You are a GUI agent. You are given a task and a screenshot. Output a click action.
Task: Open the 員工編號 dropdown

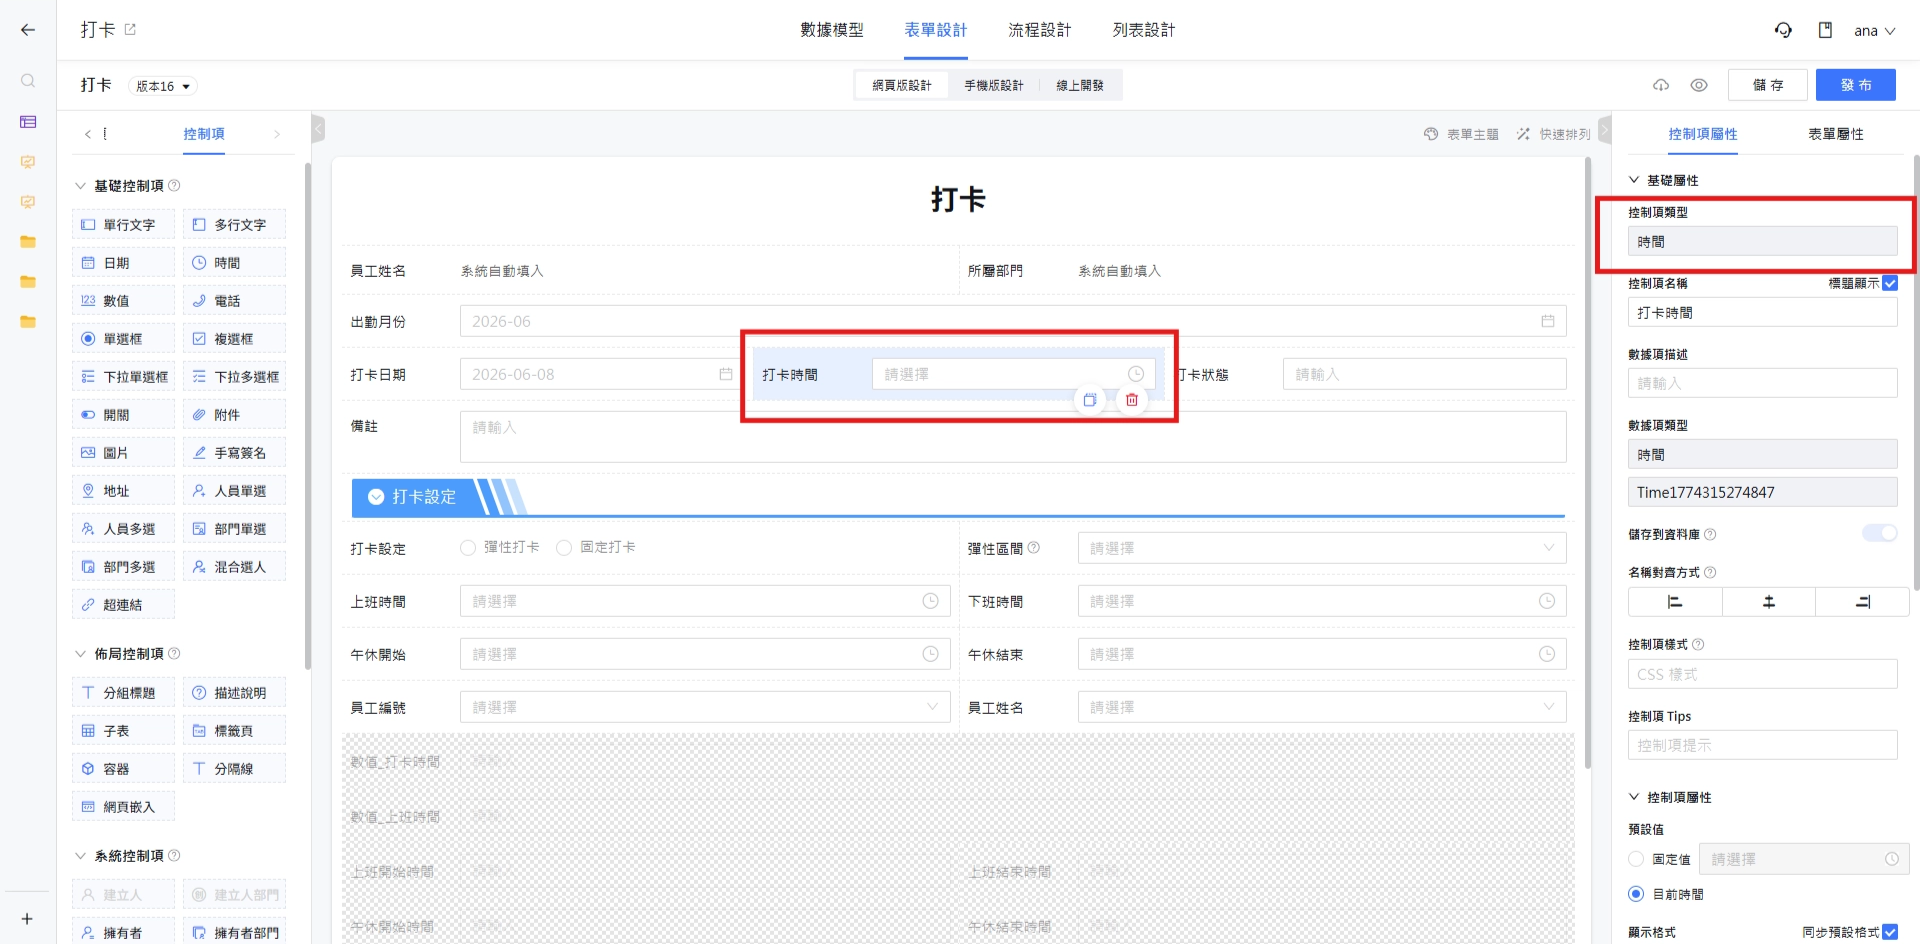(705, 707)
